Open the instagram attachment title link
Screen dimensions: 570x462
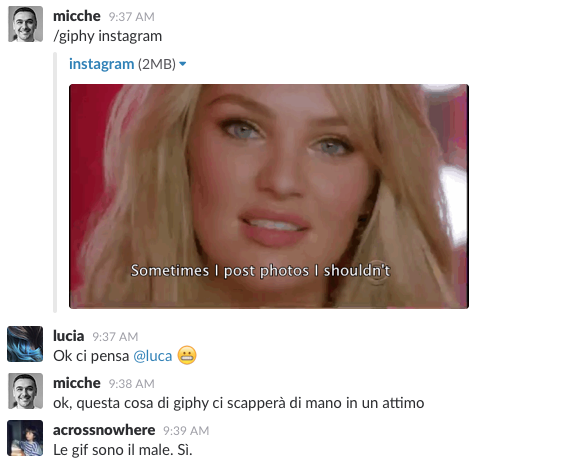101,64
